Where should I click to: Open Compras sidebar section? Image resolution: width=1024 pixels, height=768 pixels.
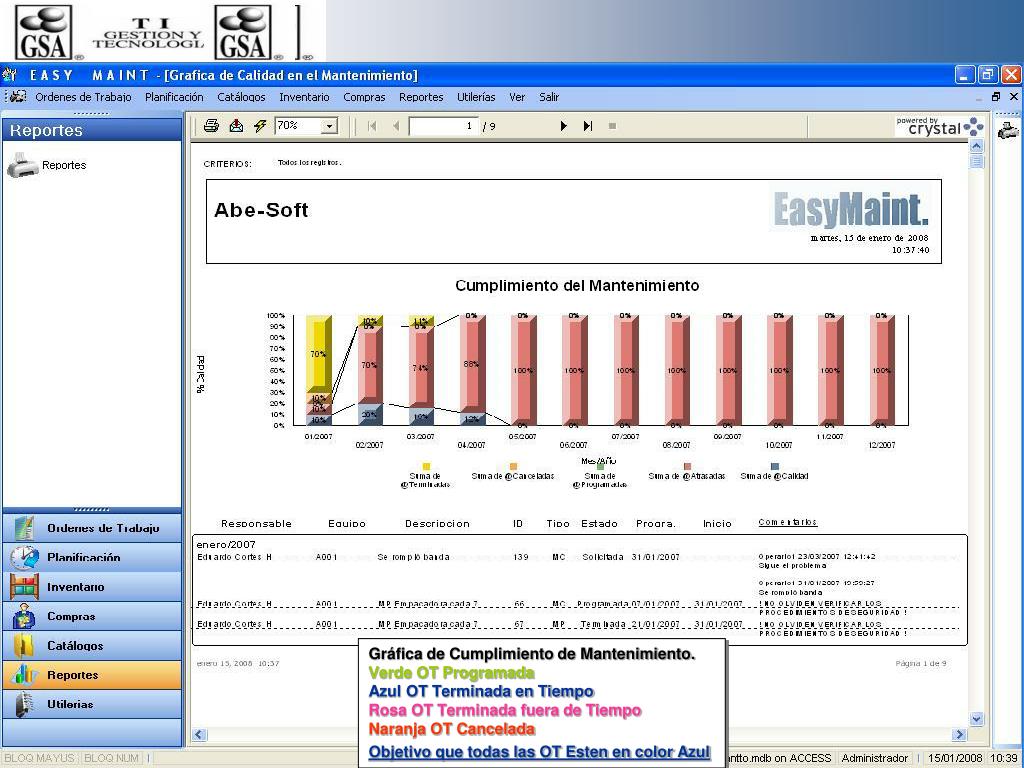pos(92,616)
